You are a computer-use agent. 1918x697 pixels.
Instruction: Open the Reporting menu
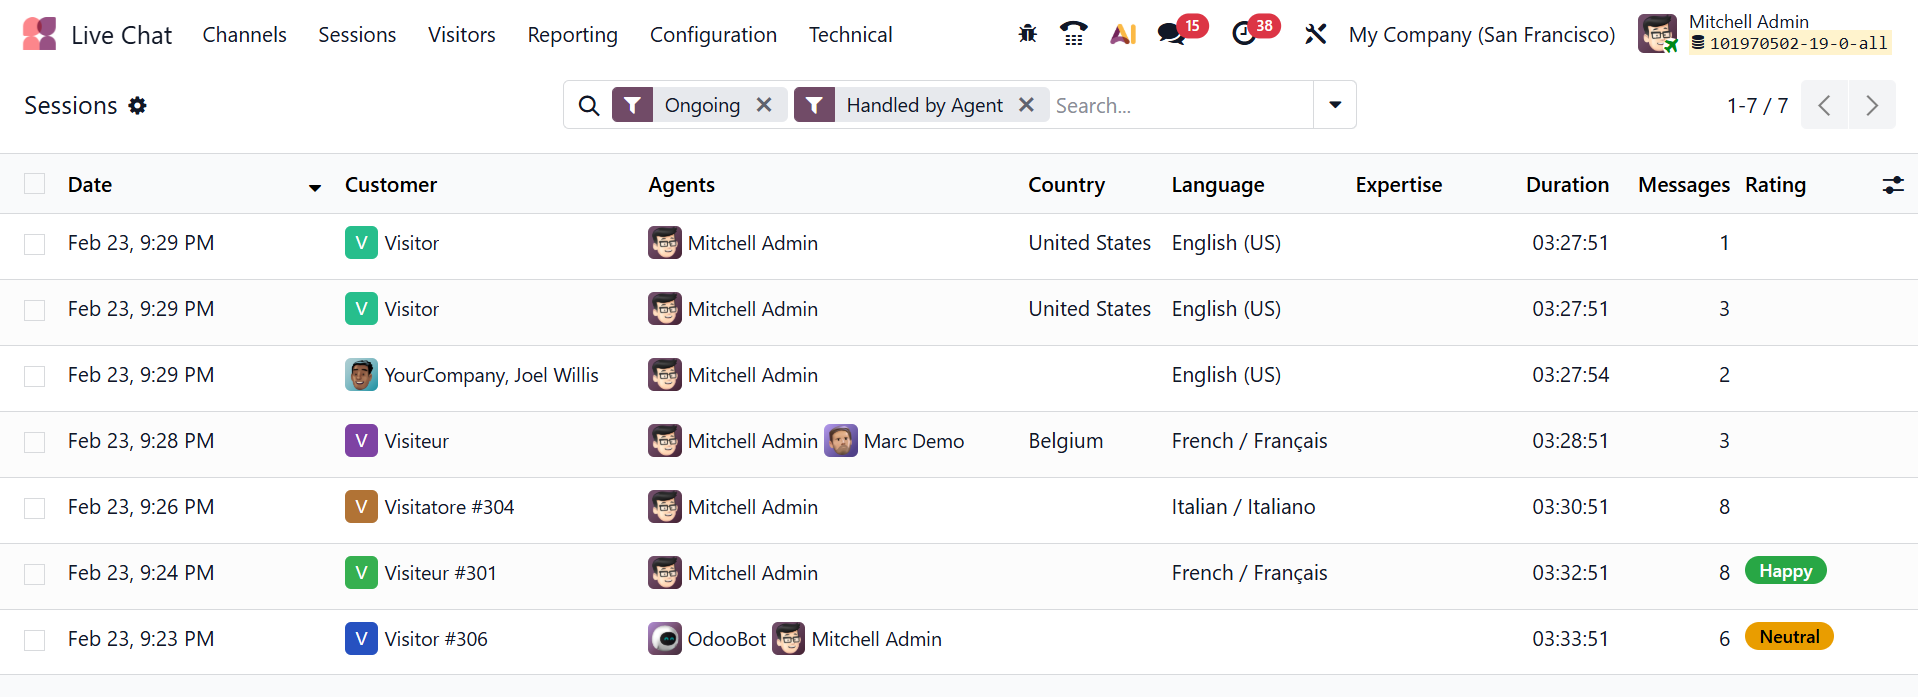572,35
